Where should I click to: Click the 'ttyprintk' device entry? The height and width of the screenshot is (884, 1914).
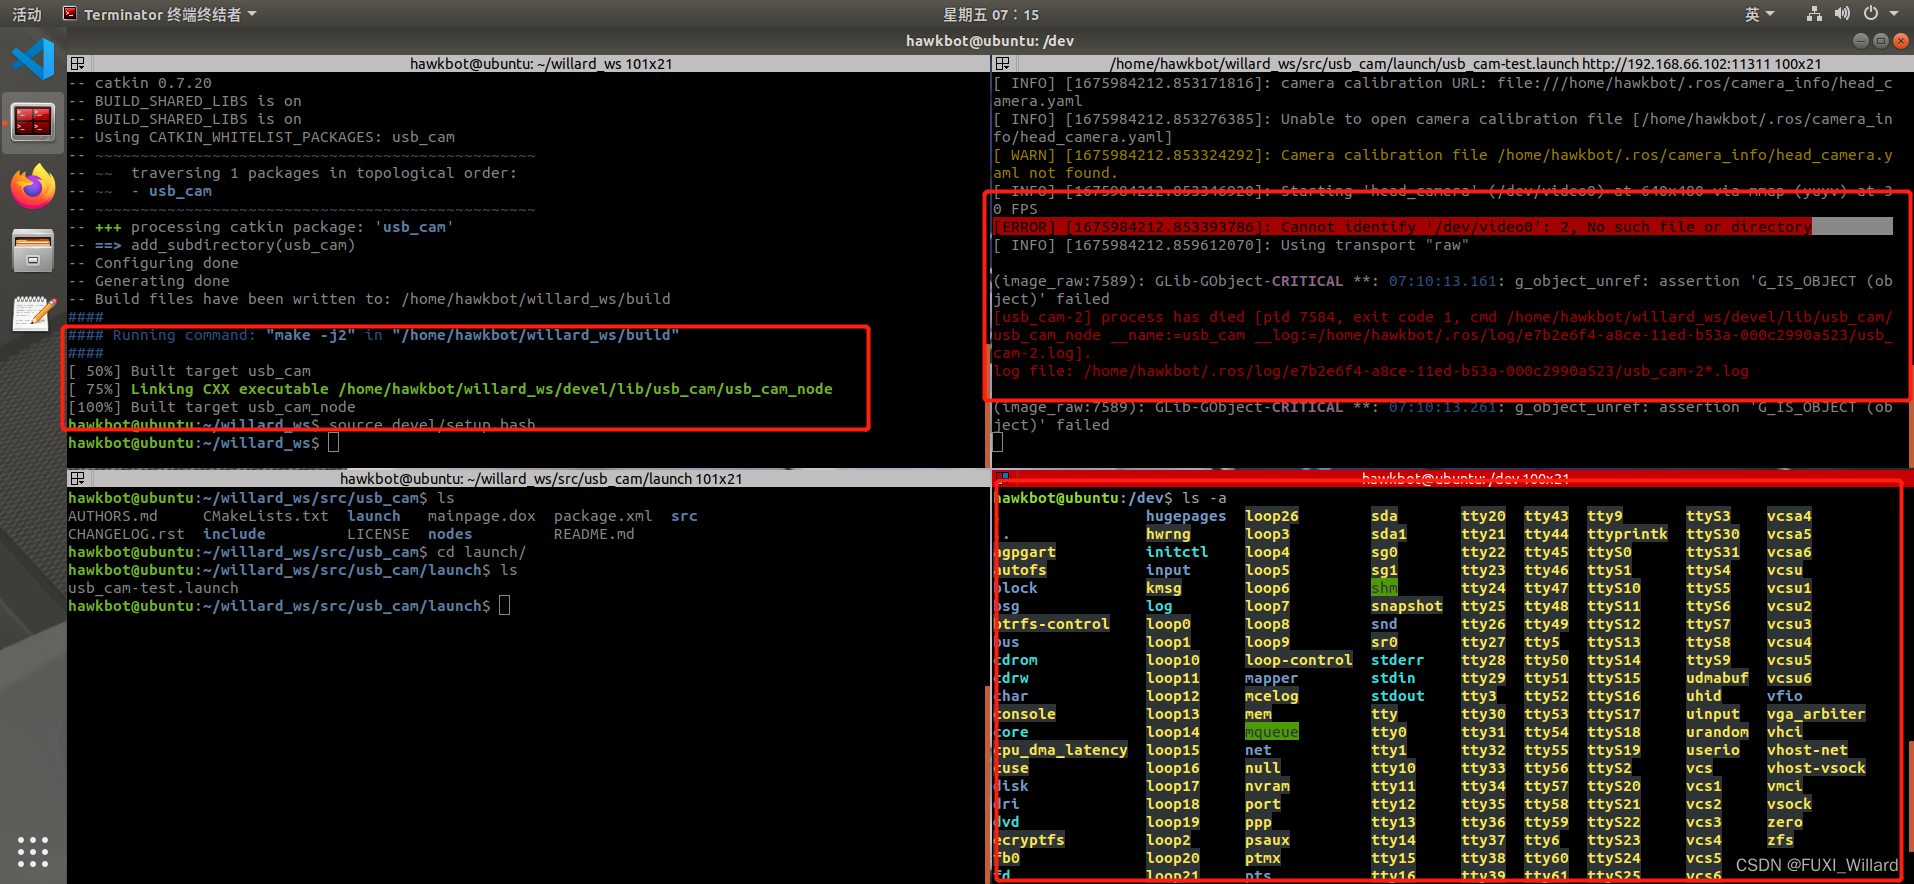pos(1627,534)
